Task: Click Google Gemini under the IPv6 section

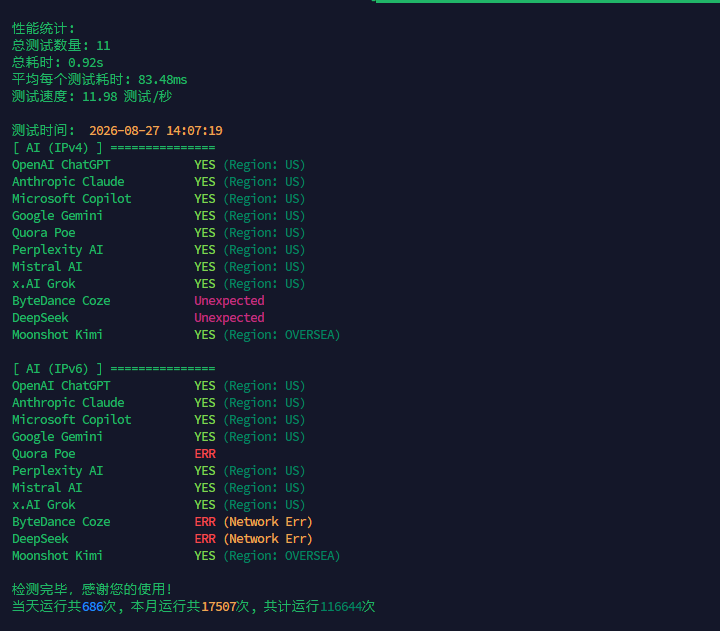Action: 57,436
